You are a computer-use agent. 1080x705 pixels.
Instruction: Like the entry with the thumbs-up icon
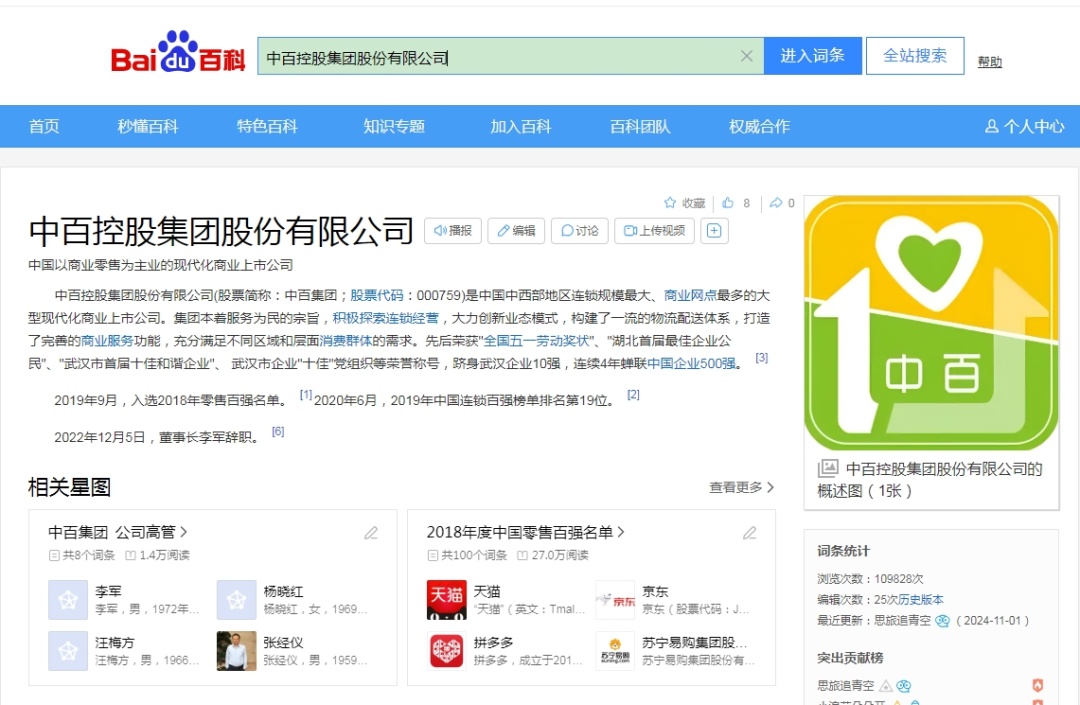(728, 202)
